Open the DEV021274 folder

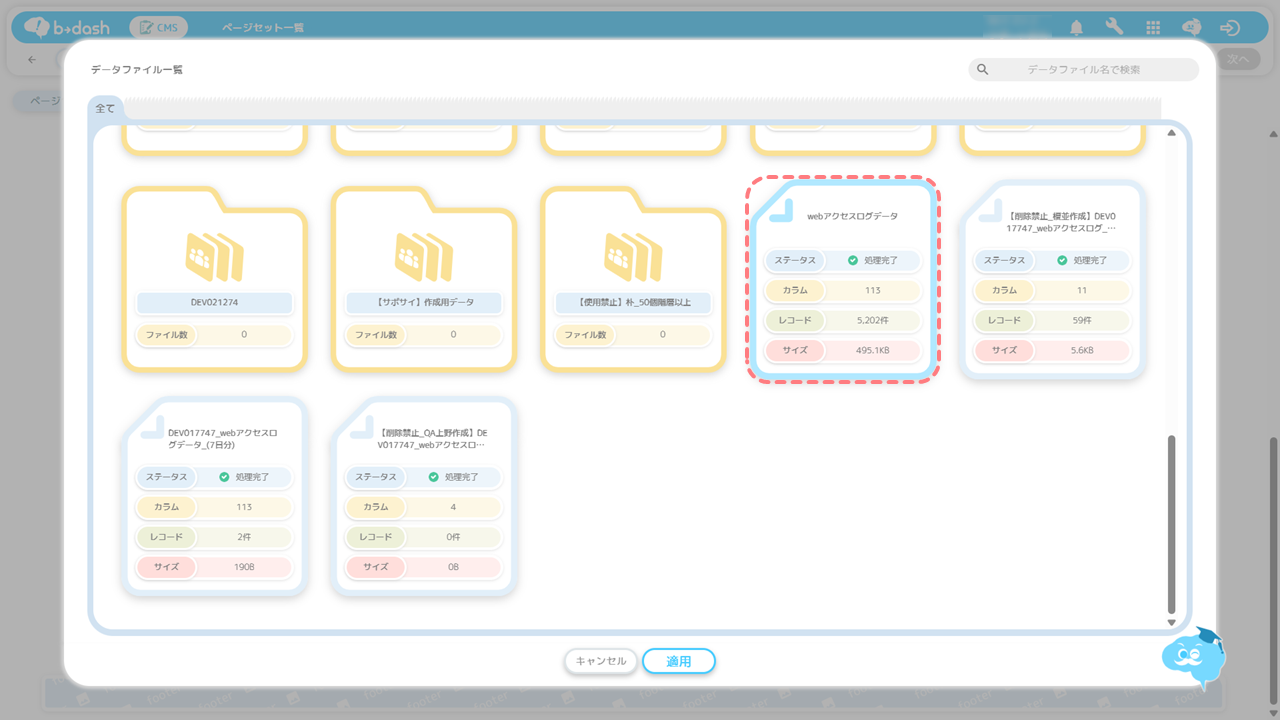pos(214,279)
